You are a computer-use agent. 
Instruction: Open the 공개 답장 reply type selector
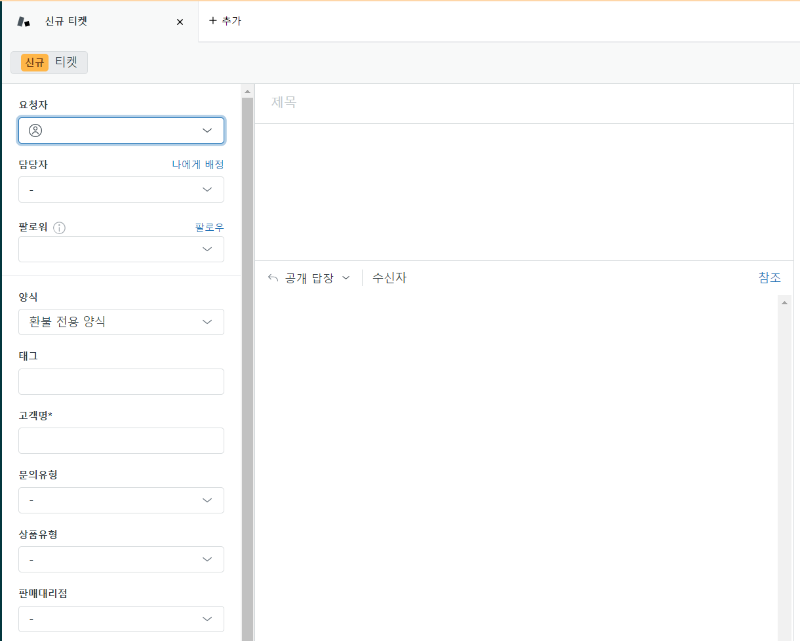pos(310,277)
